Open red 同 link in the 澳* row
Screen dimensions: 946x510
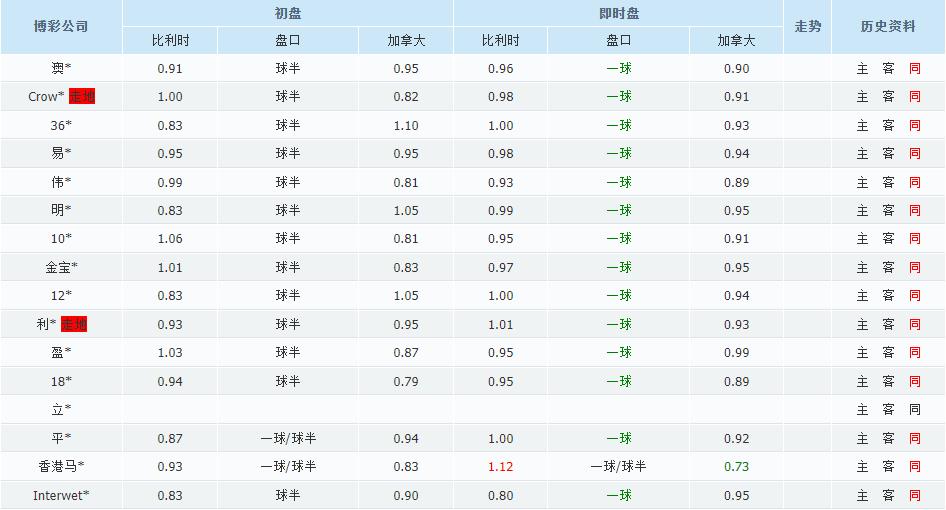[915, 68]
